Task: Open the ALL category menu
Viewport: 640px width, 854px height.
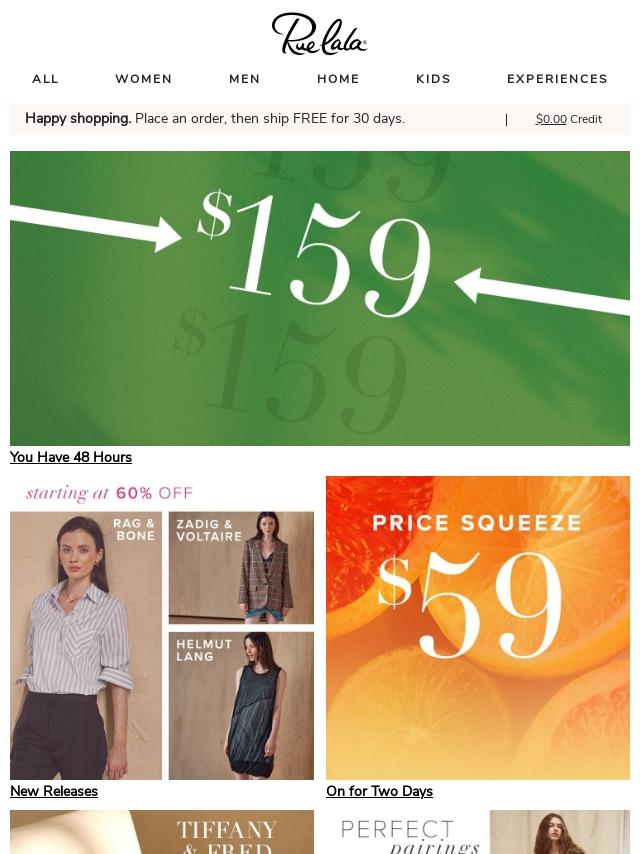Action: (x=45, y=79)
